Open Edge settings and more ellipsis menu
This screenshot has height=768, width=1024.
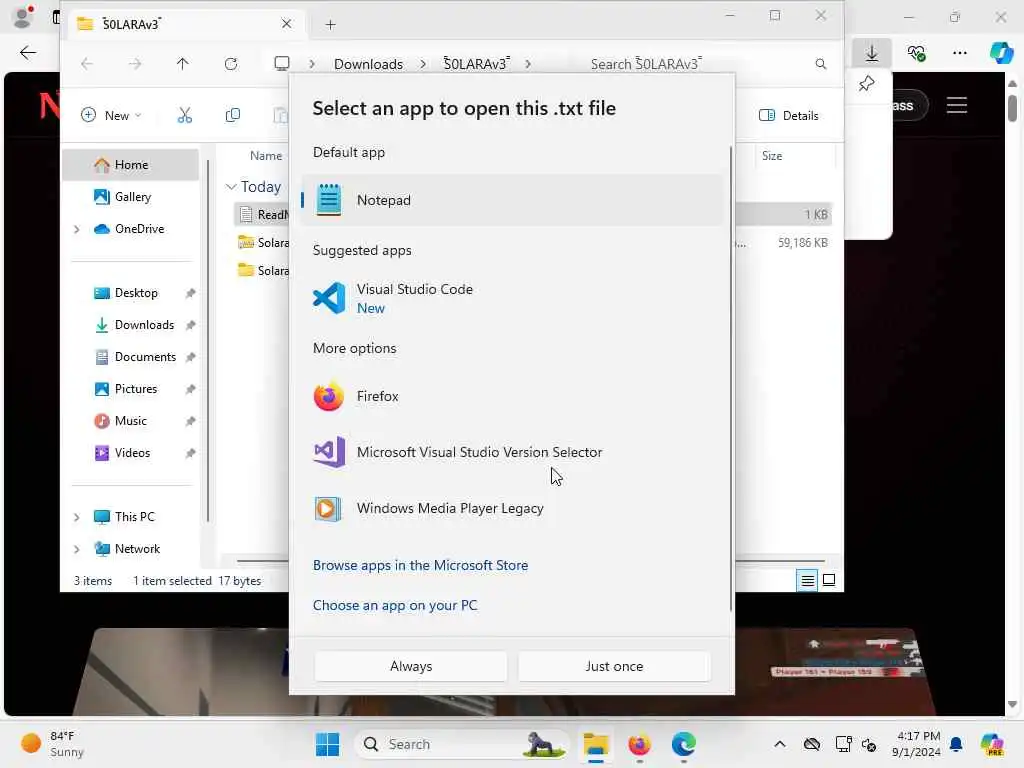(x=959, y=53)
